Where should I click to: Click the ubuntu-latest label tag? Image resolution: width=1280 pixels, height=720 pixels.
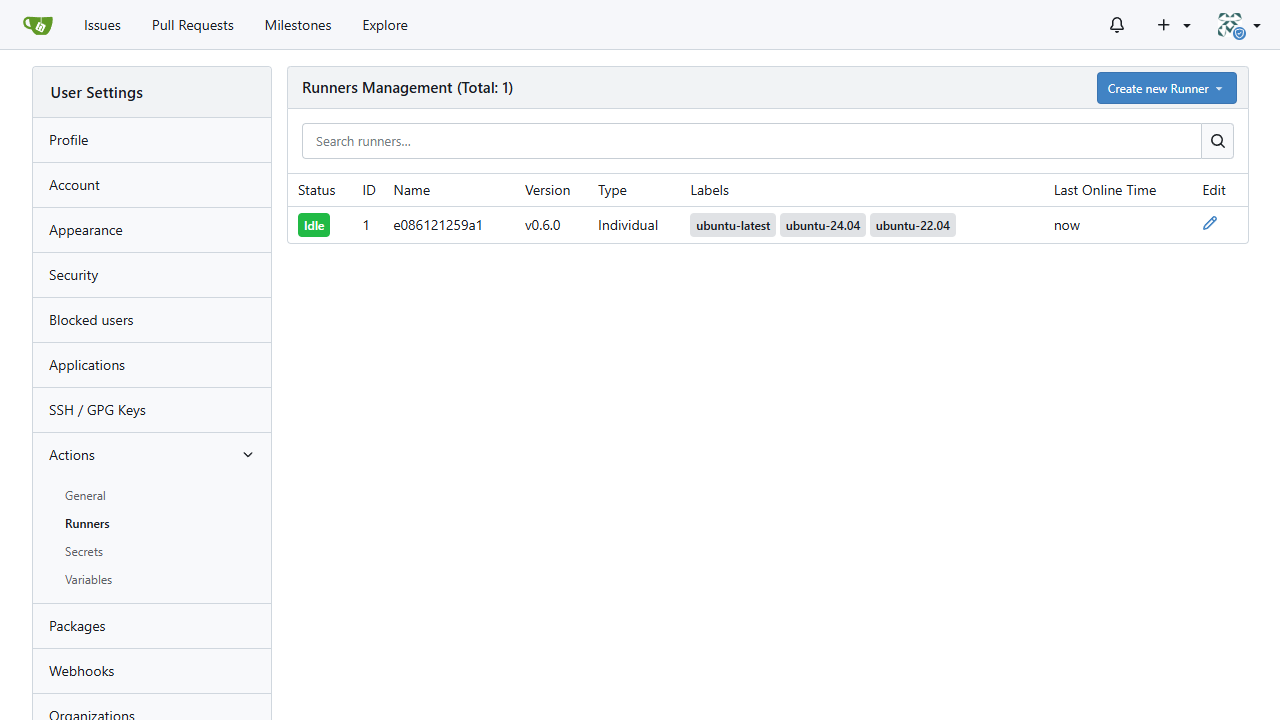click(733, 225)
